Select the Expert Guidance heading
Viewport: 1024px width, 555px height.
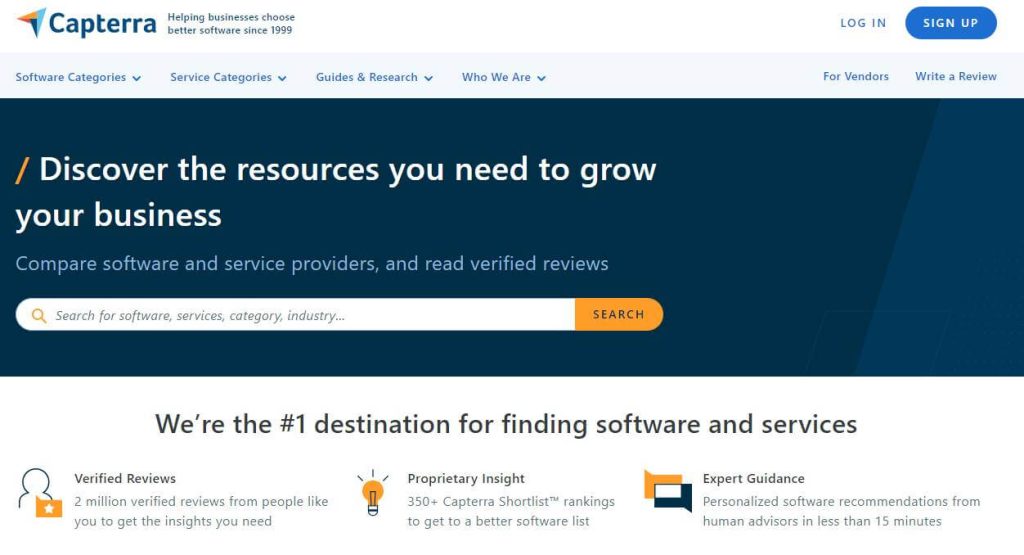coord(754,479)
